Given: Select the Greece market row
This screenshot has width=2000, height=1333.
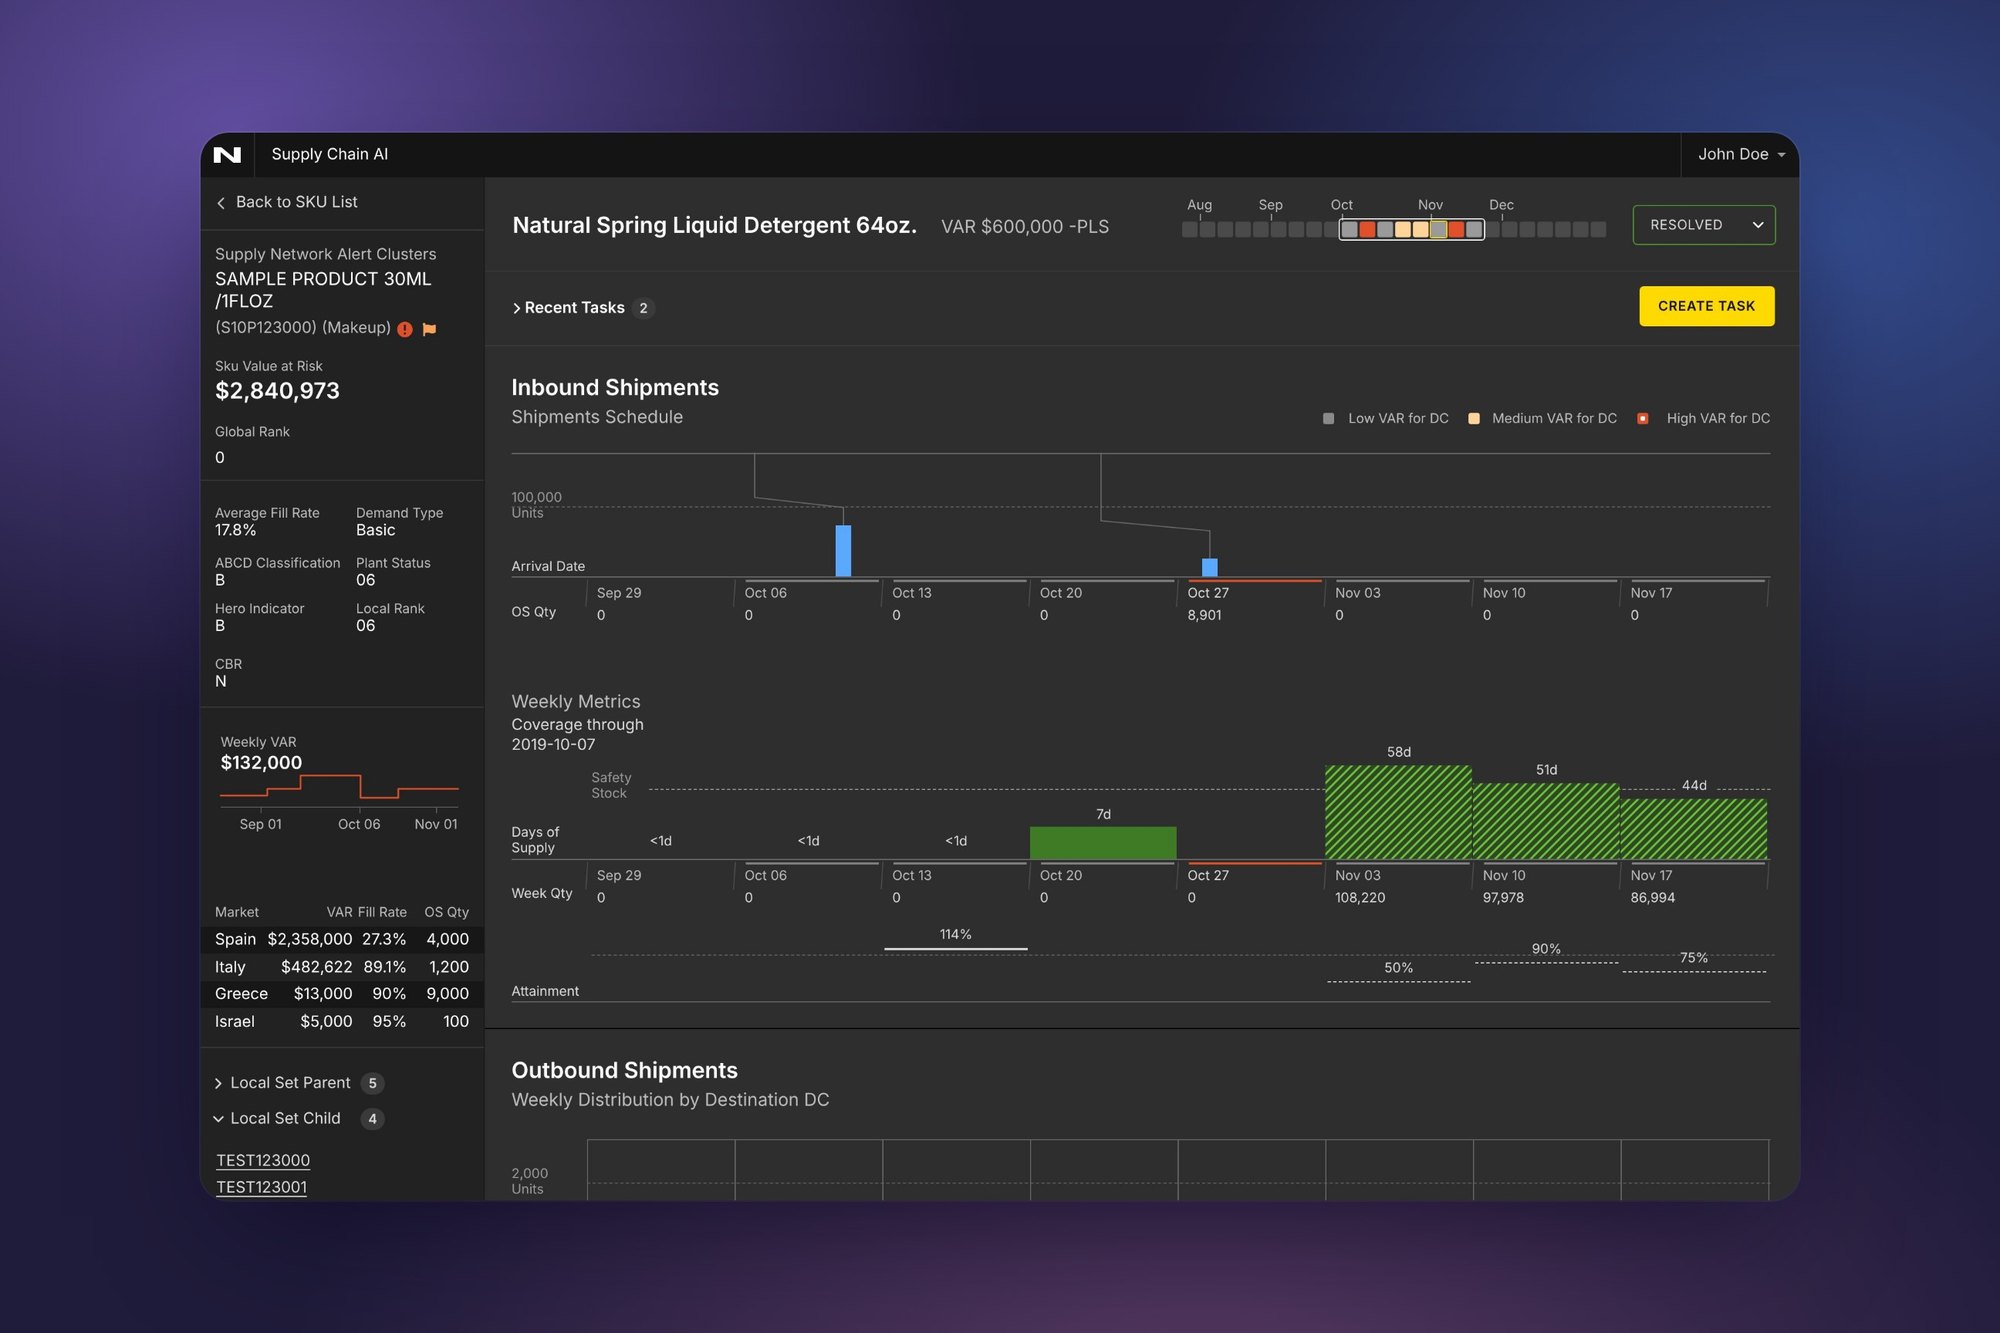Looking at the screenshot, I should (342, 994).
